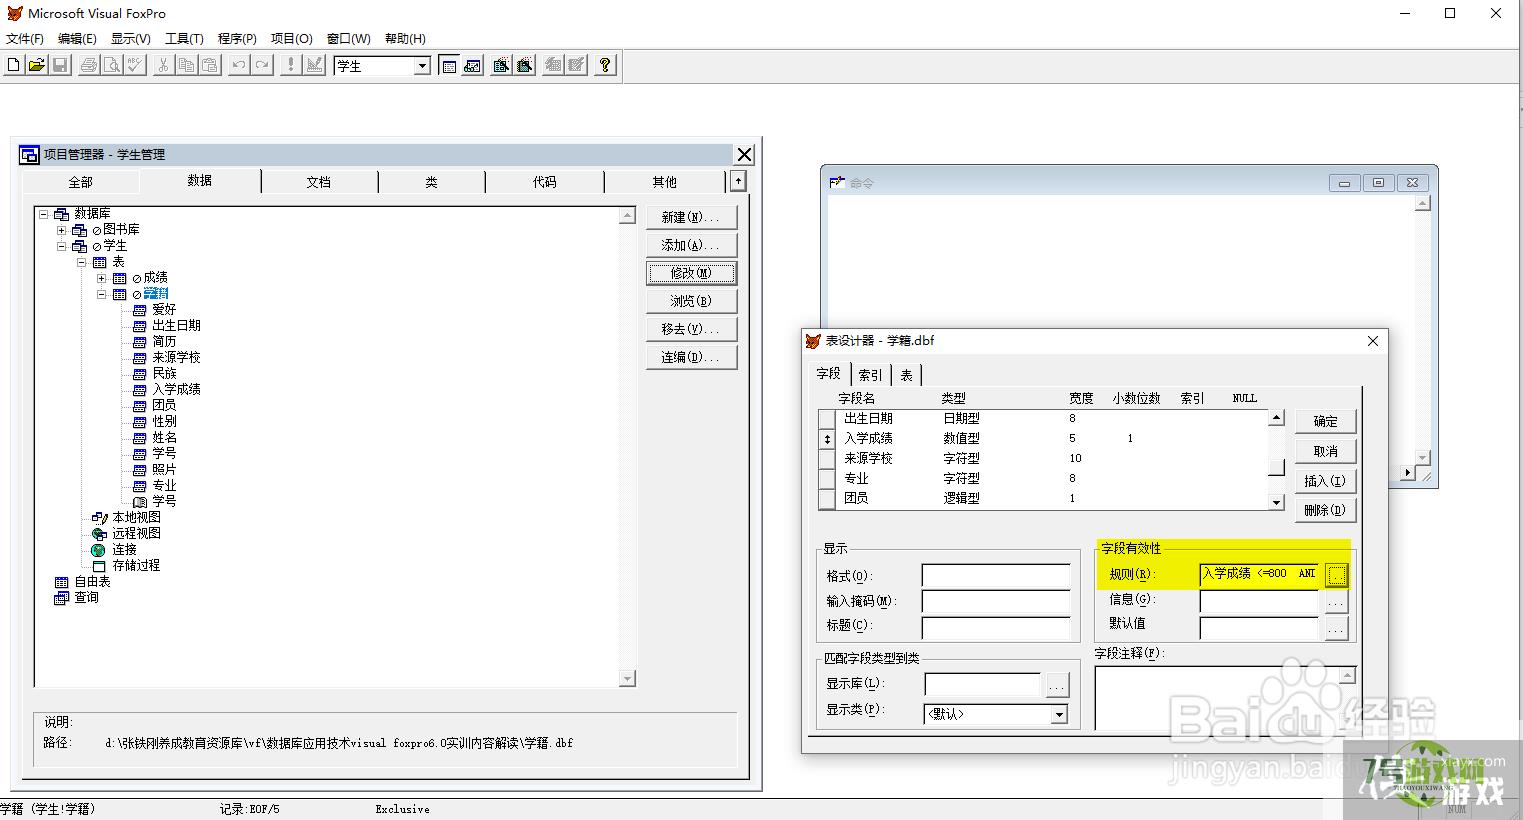The height and width of the screenshot is (820, 1523).
Task: Select the 存储过程 item in tree
Action: coord(136,565)
